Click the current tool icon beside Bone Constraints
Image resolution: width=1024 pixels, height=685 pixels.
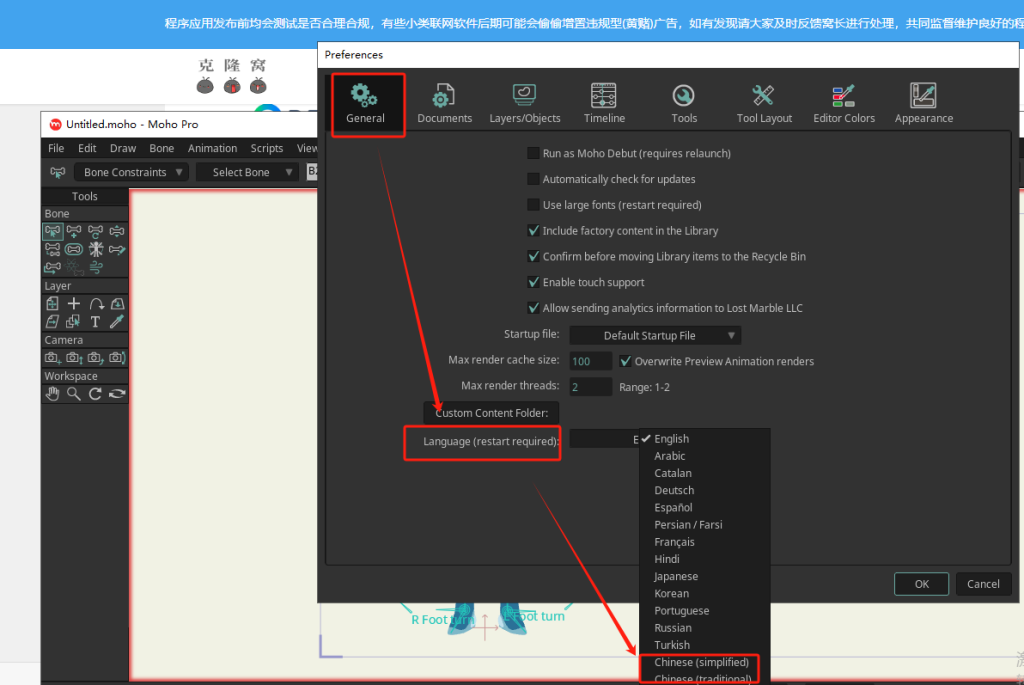point(57,172)
